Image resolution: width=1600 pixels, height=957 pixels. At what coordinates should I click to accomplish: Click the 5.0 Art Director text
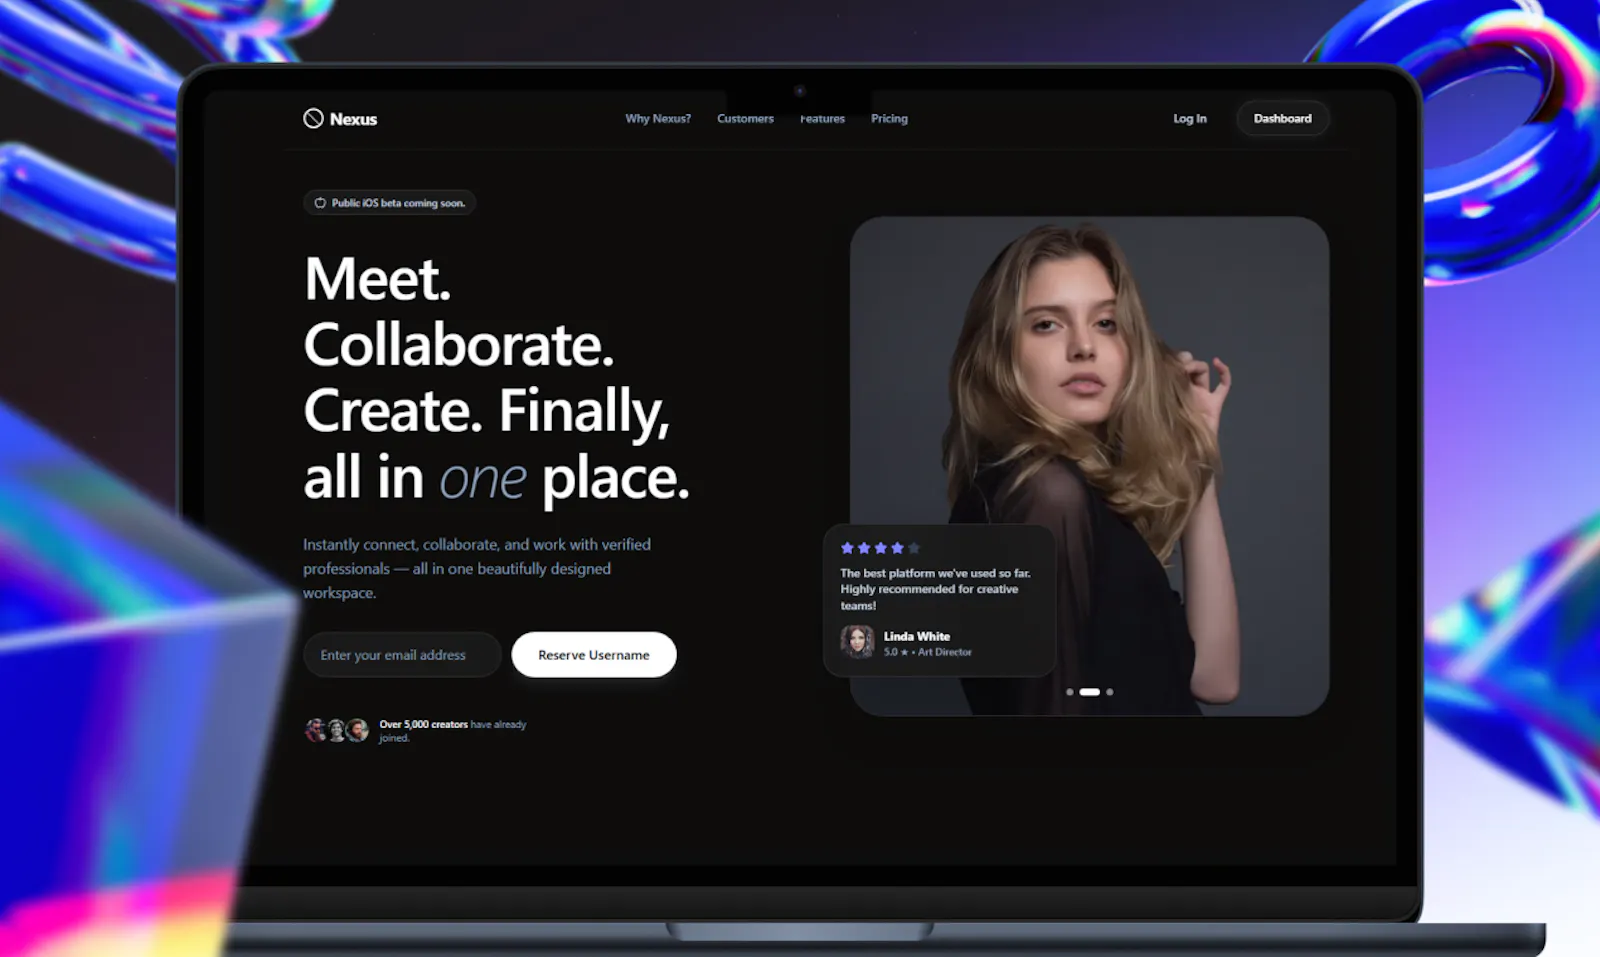(927, 652)
